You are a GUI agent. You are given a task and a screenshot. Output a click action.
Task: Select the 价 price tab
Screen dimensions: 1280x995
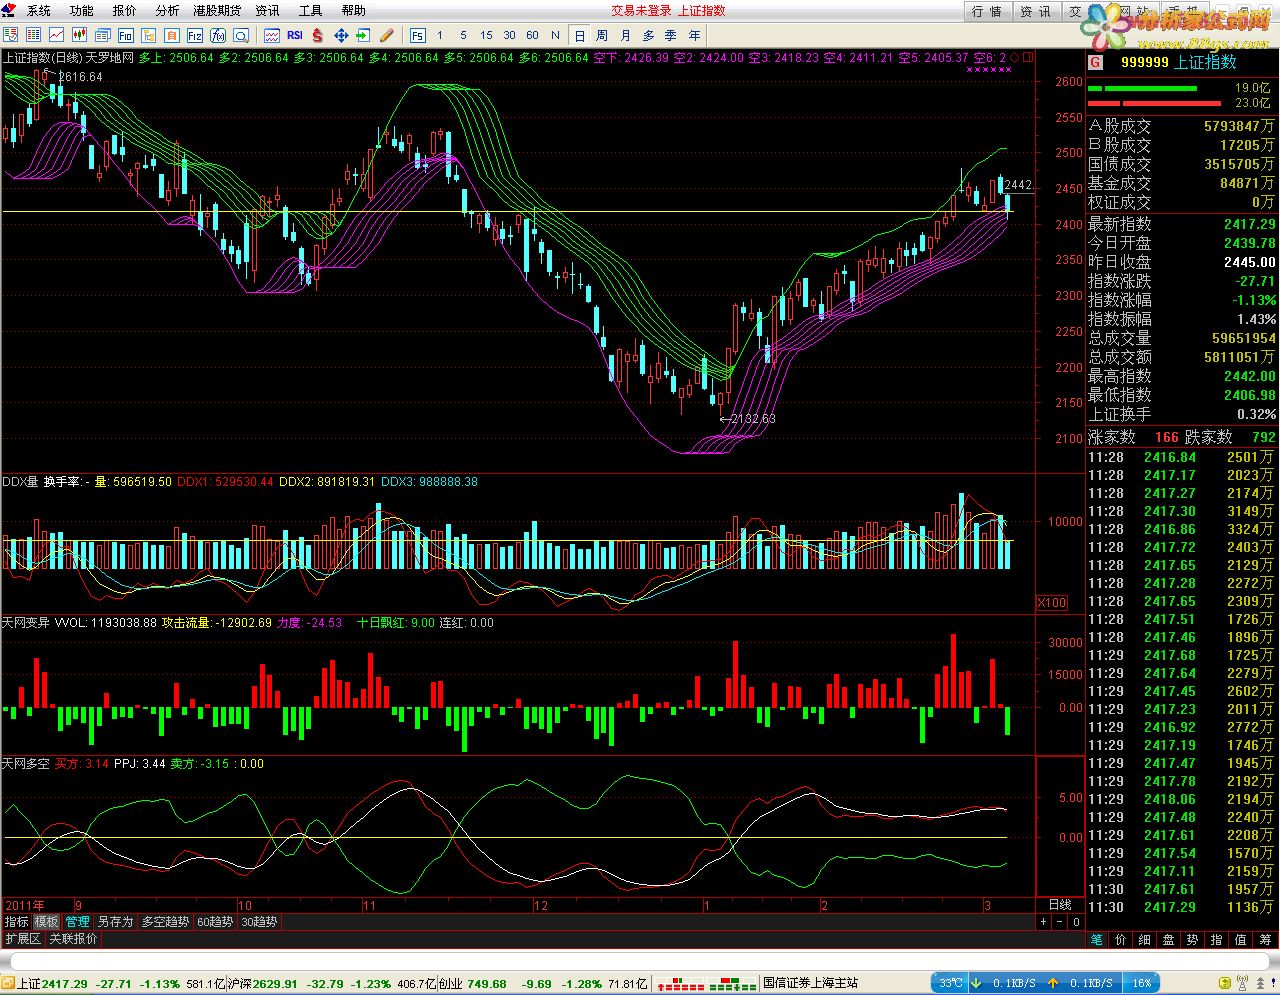pyautogui.click(x=1121, y=940)
